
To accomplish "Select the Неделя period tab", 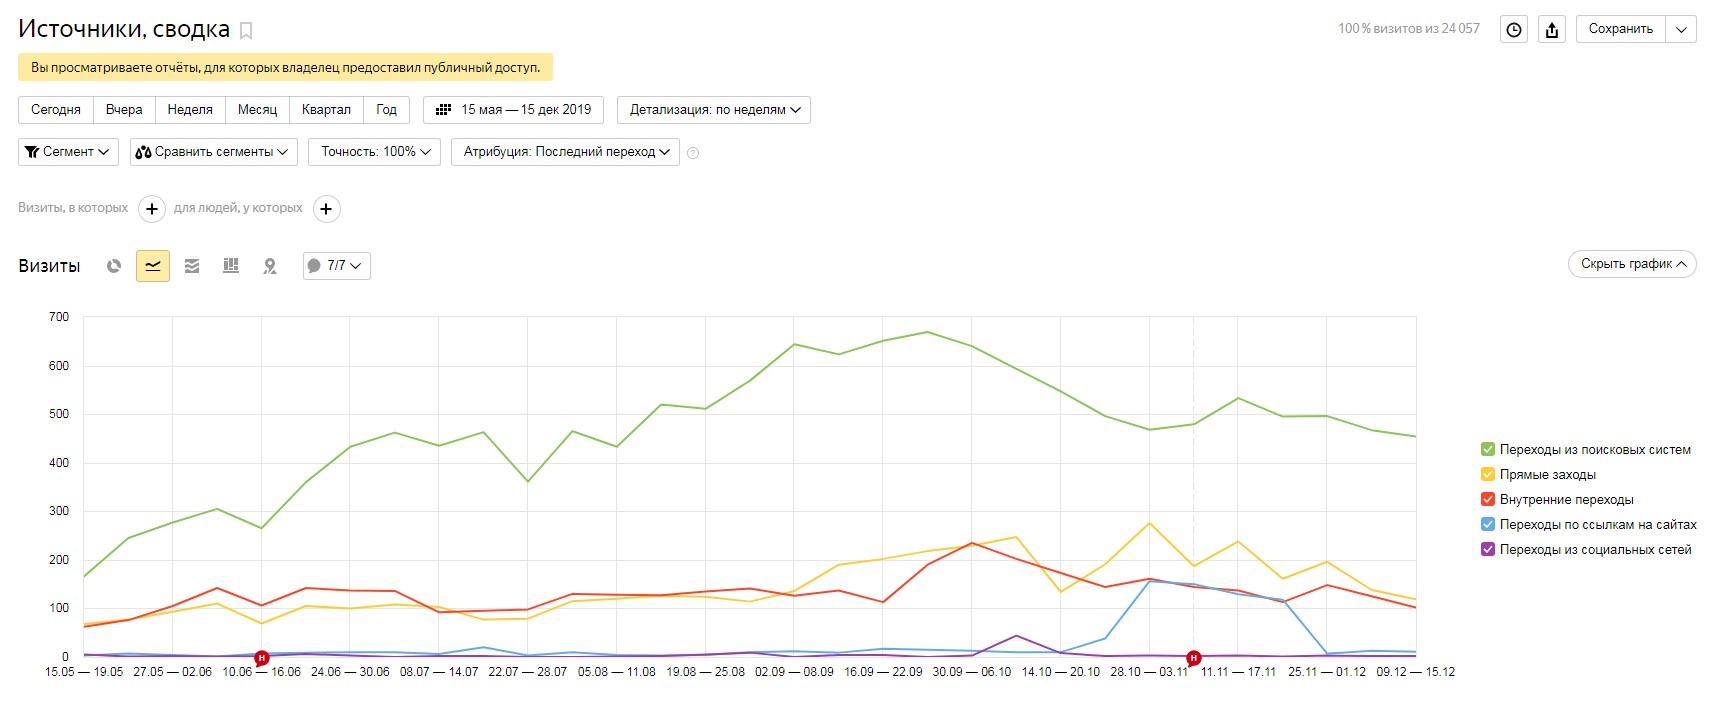I will pos(190,110).
